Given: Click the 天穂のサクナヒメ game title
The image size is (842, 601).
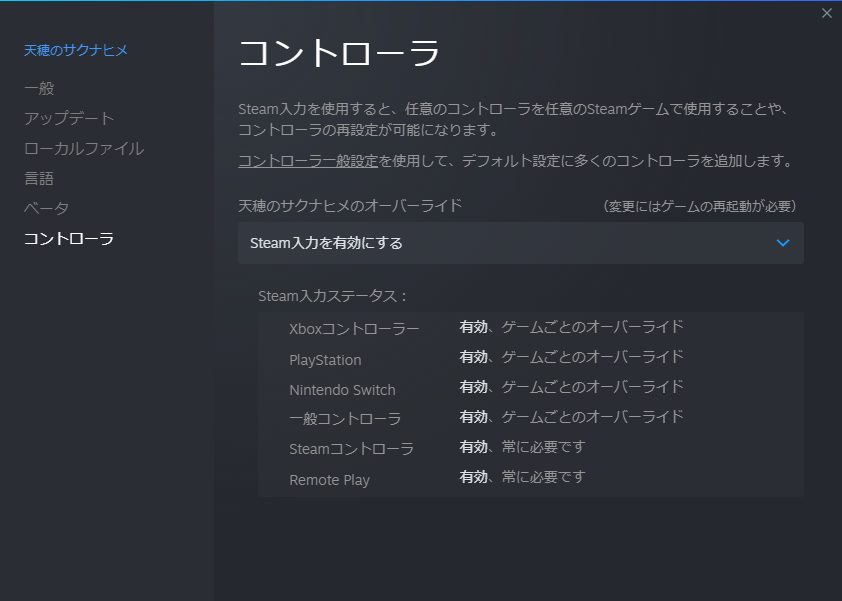Looking at the screenshot, I should coord(76,50).
